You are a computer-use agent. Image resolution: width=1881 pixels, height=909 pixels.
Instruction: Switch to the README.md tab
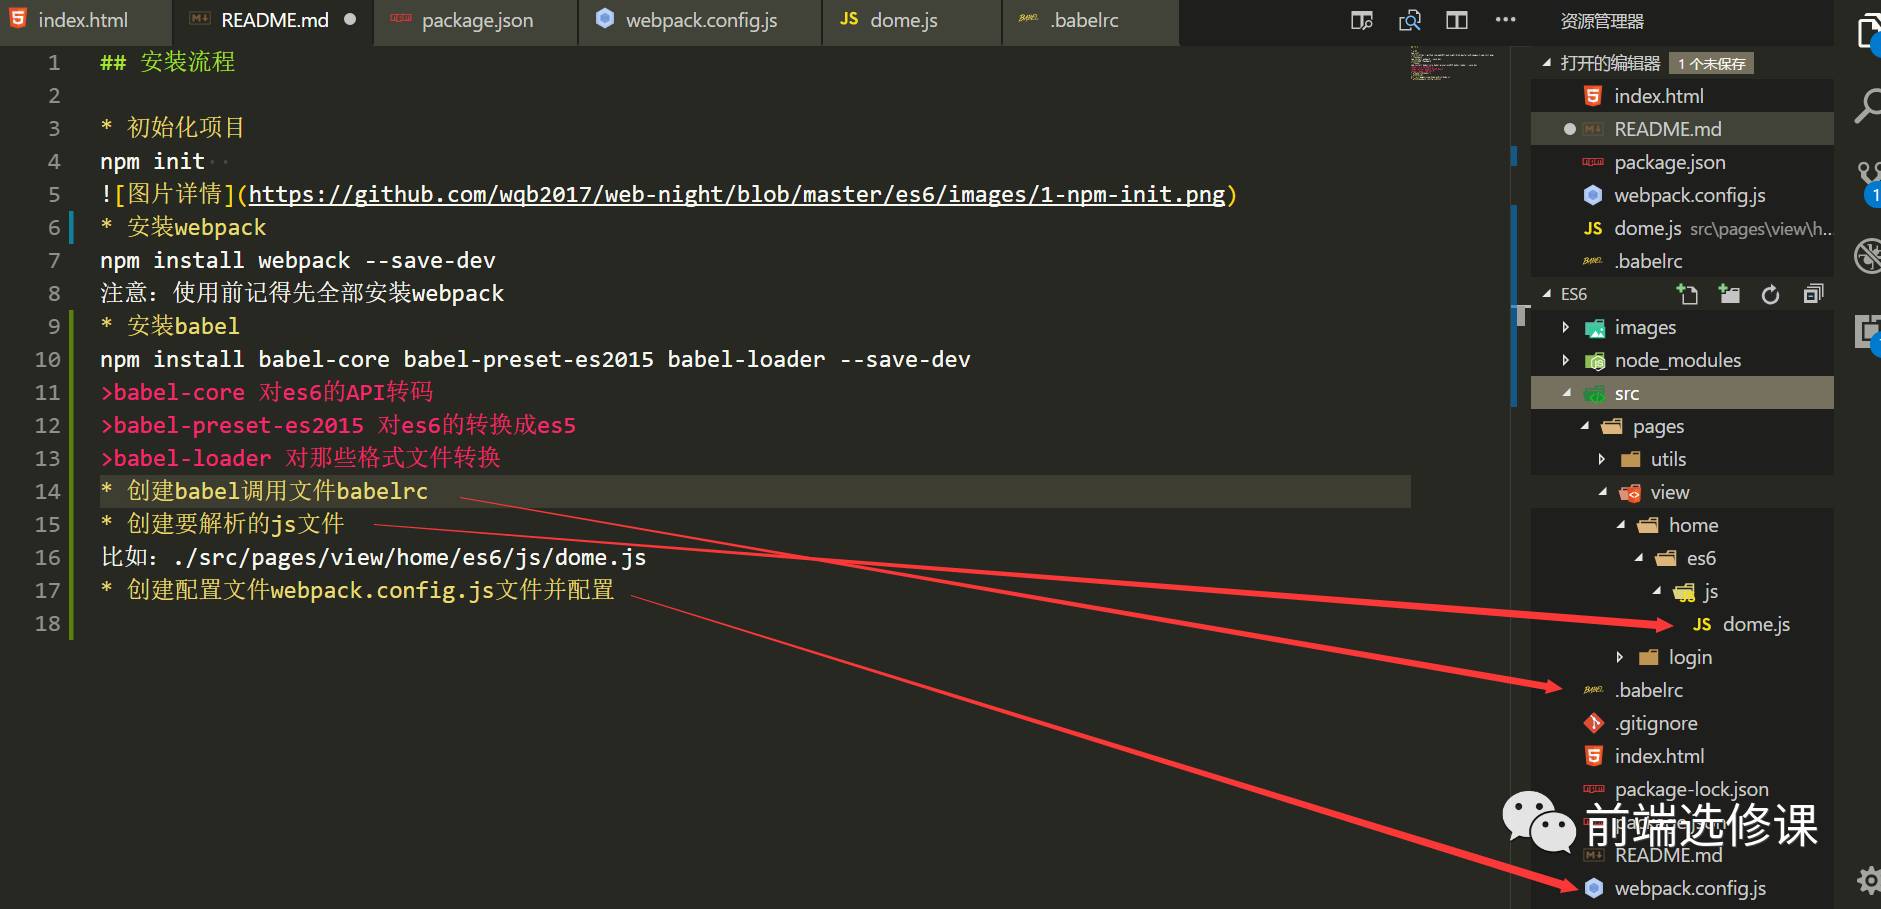point(274,20)
